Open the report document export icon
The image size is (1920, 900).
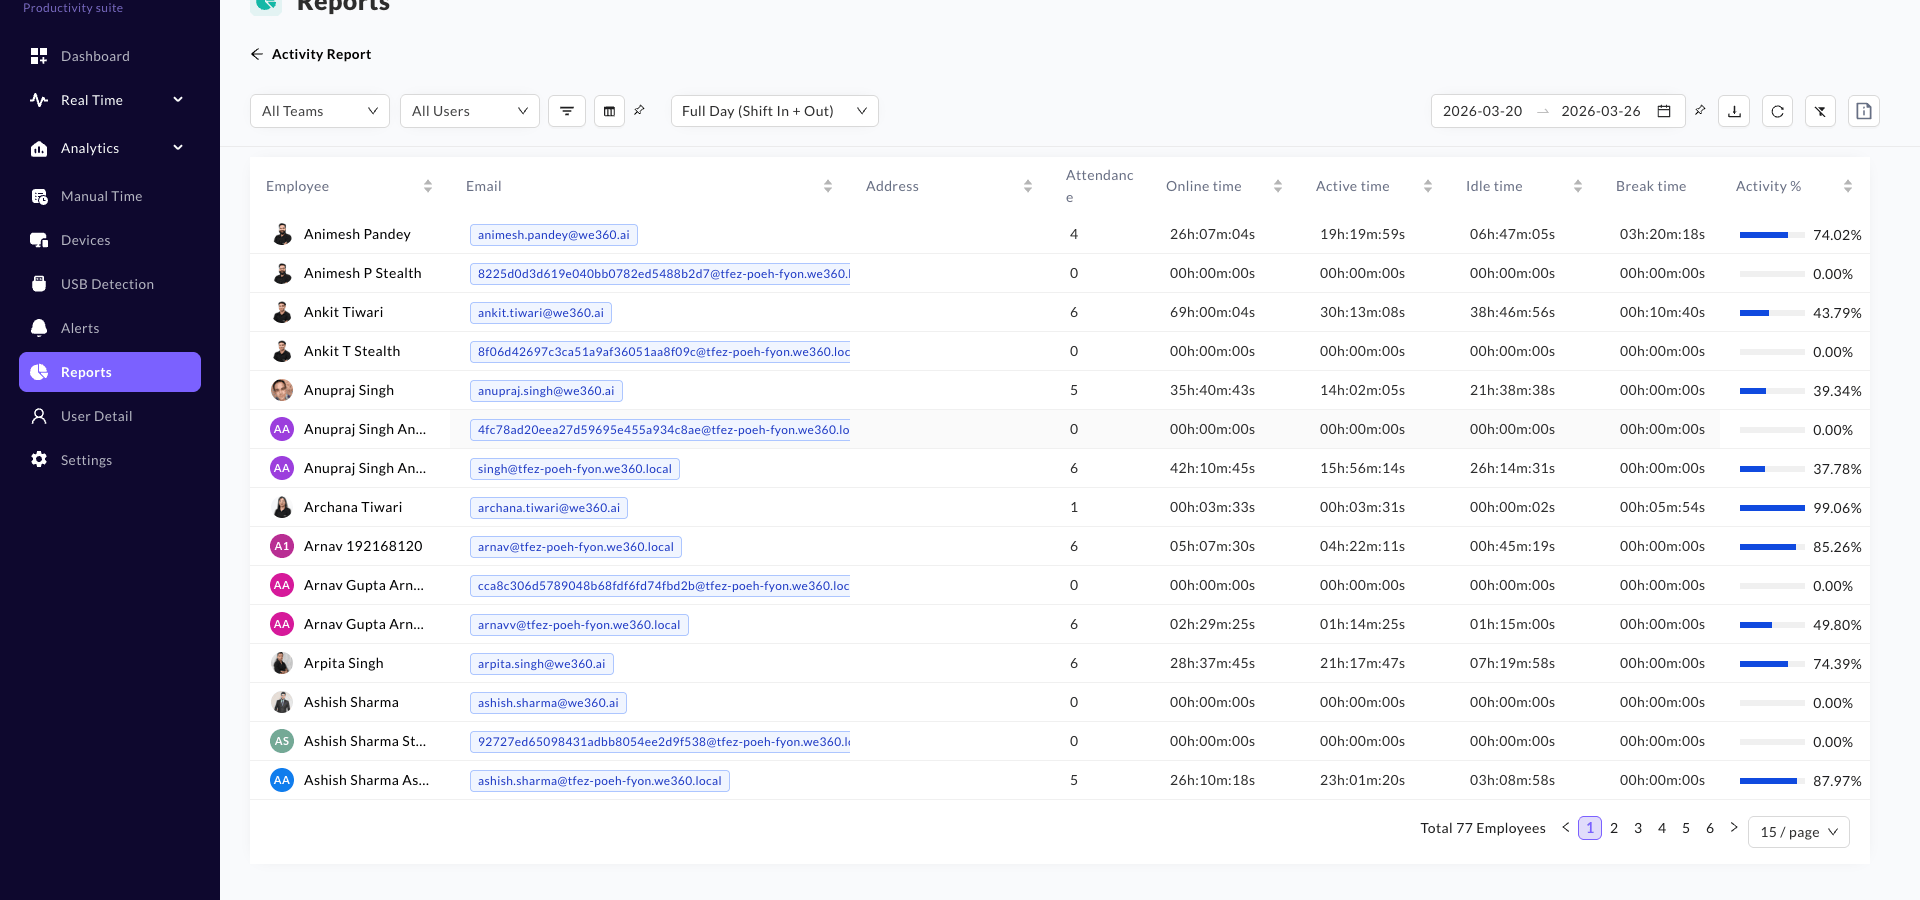point(1864,111)
